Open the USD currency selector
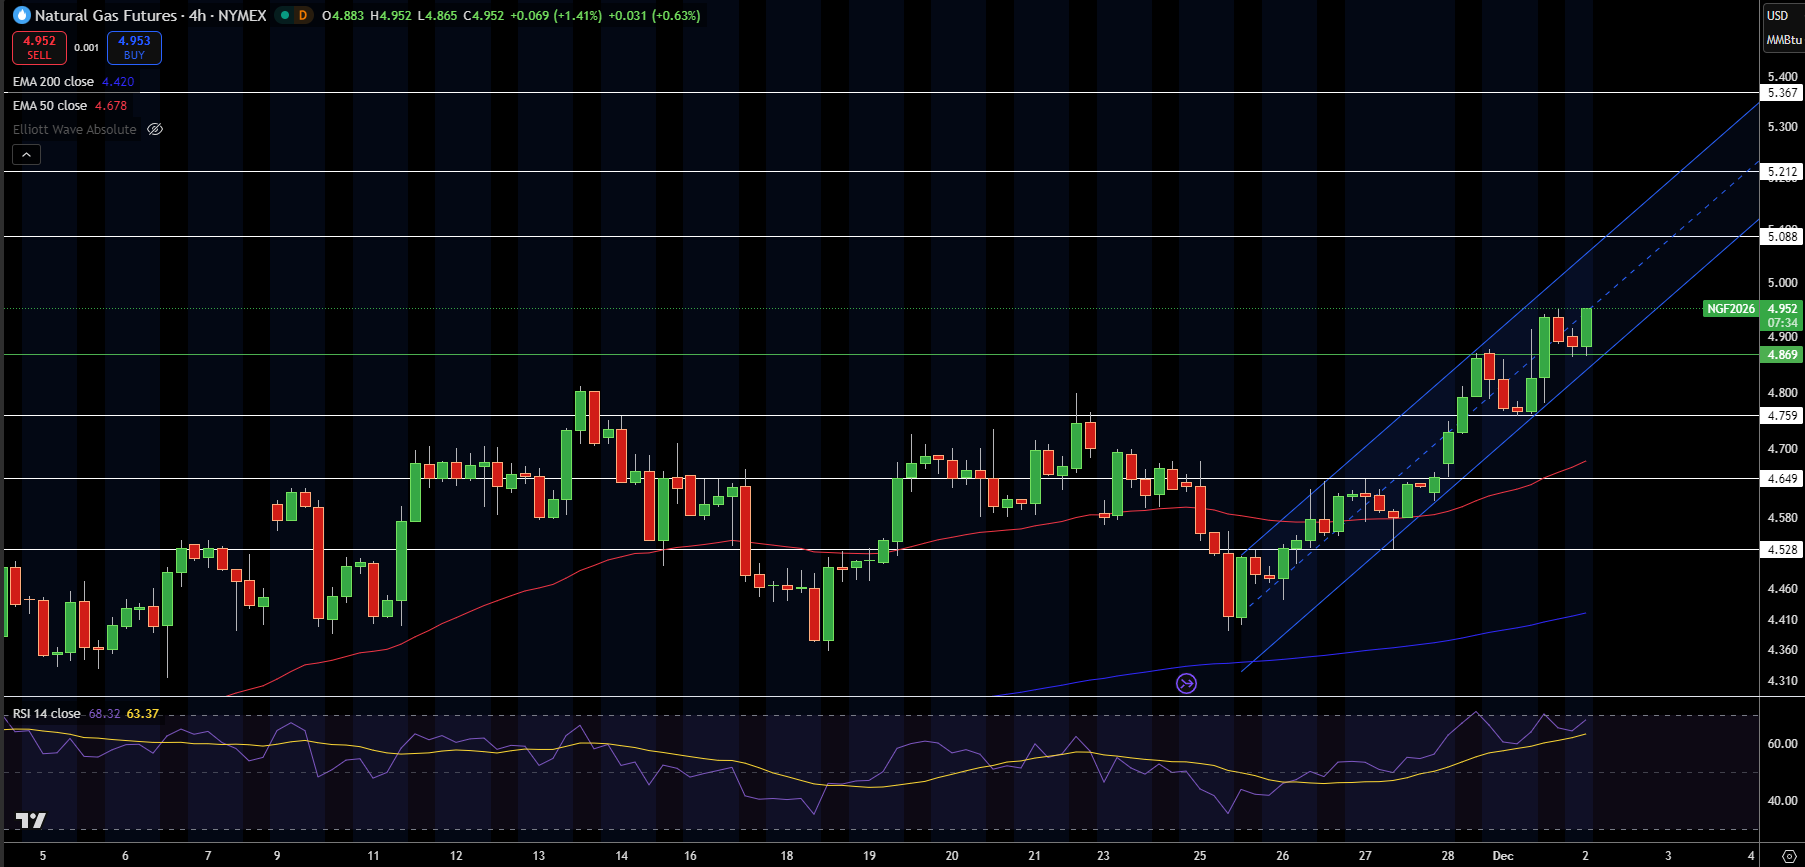 click(x=1777, y=15)
